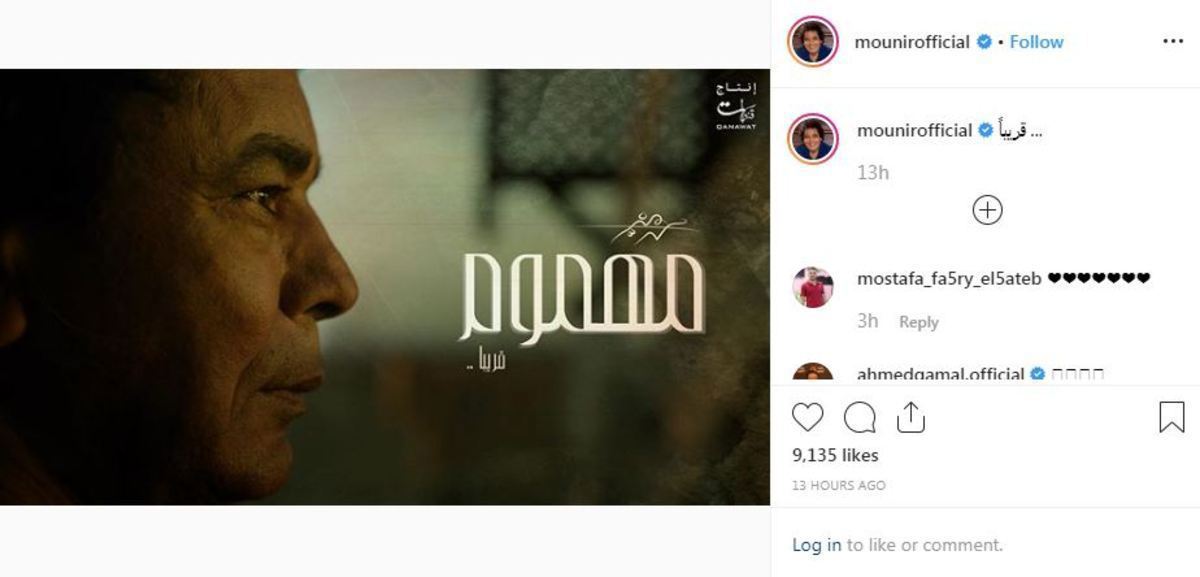Click the 13 HOURS AGO timestamp

click(x=838, y=485)
